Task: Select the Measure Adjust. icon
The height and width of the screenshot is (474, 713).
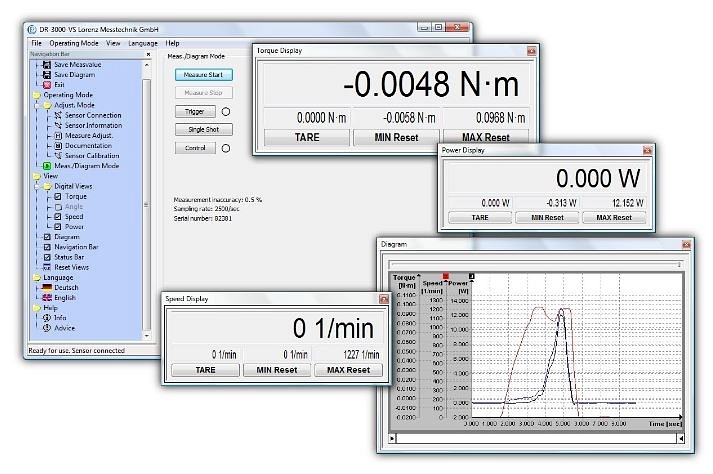Action: coord(58,136)
